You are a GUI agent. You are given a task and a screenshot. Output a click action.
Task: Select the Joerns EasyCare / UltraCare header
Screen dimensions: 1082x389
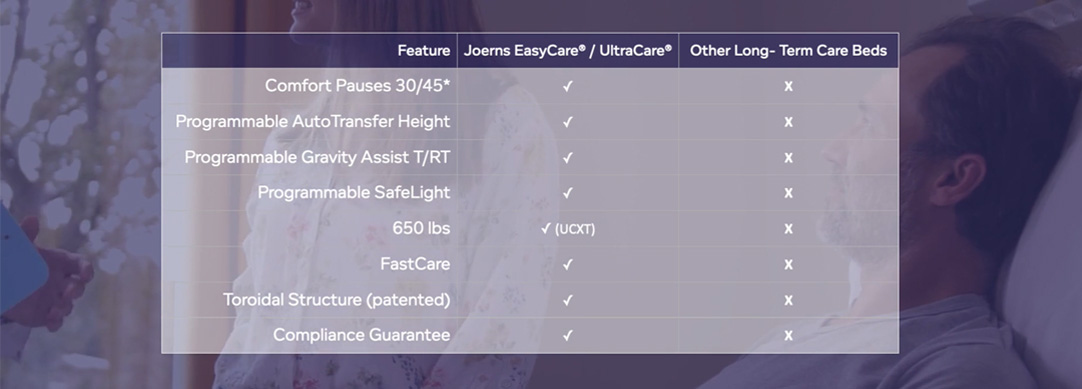[x=567, y=50]
